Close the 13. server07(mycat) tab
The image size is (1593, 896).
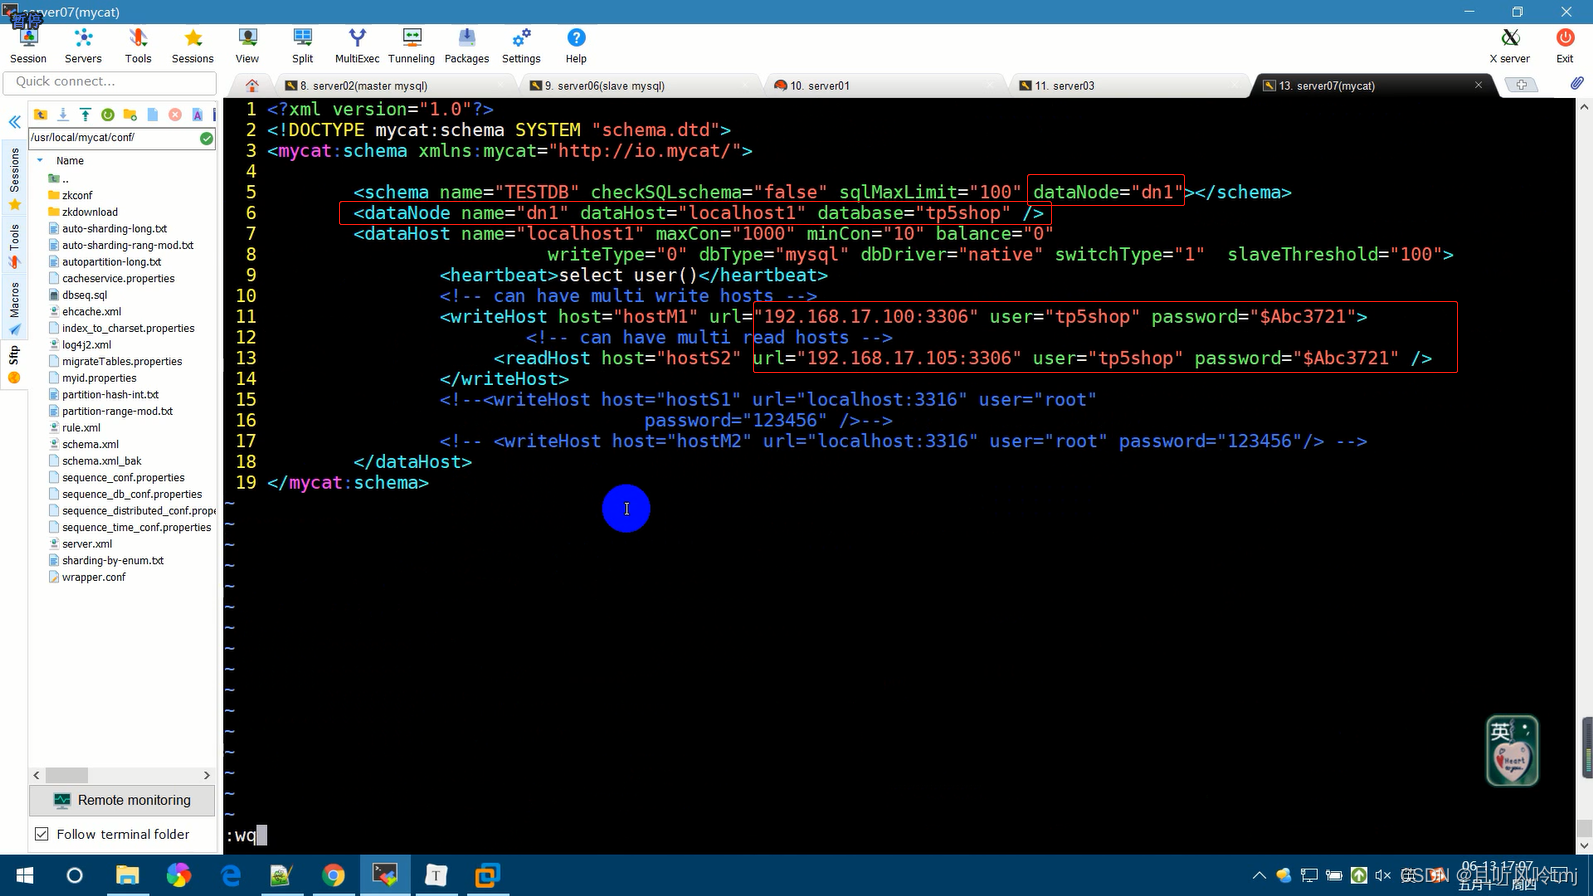tap(1478, 85)
